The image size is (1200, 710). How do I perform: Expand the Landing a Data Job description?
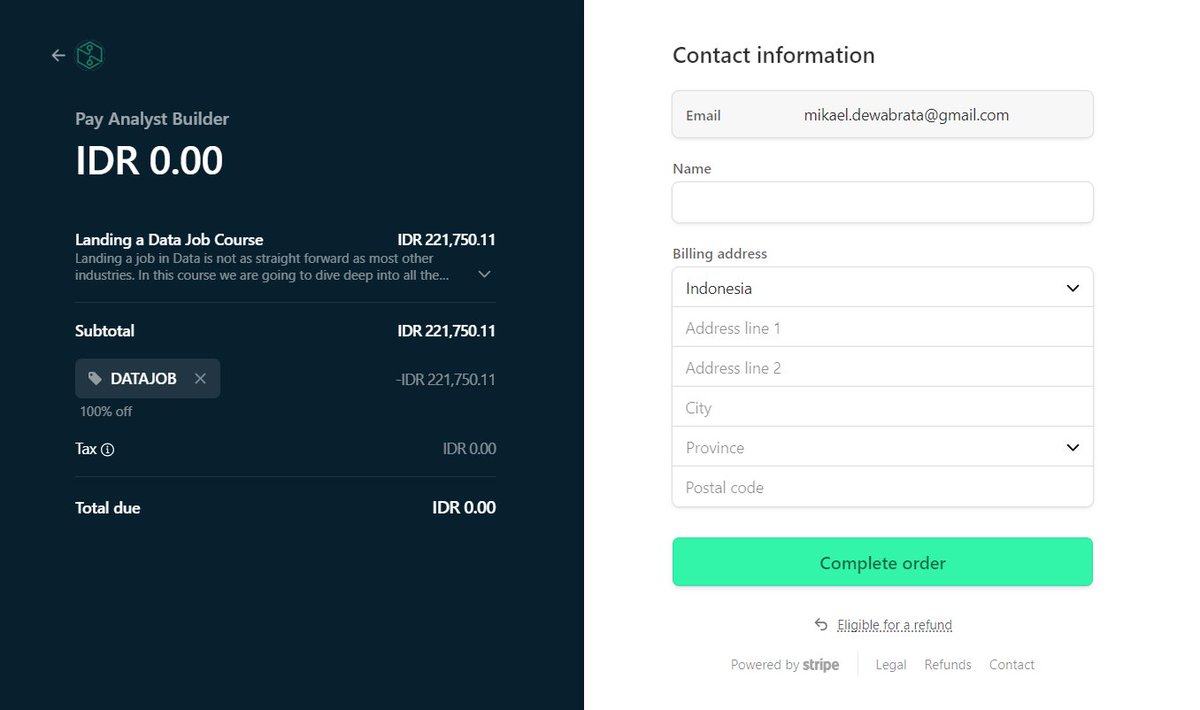pos(484,274)
